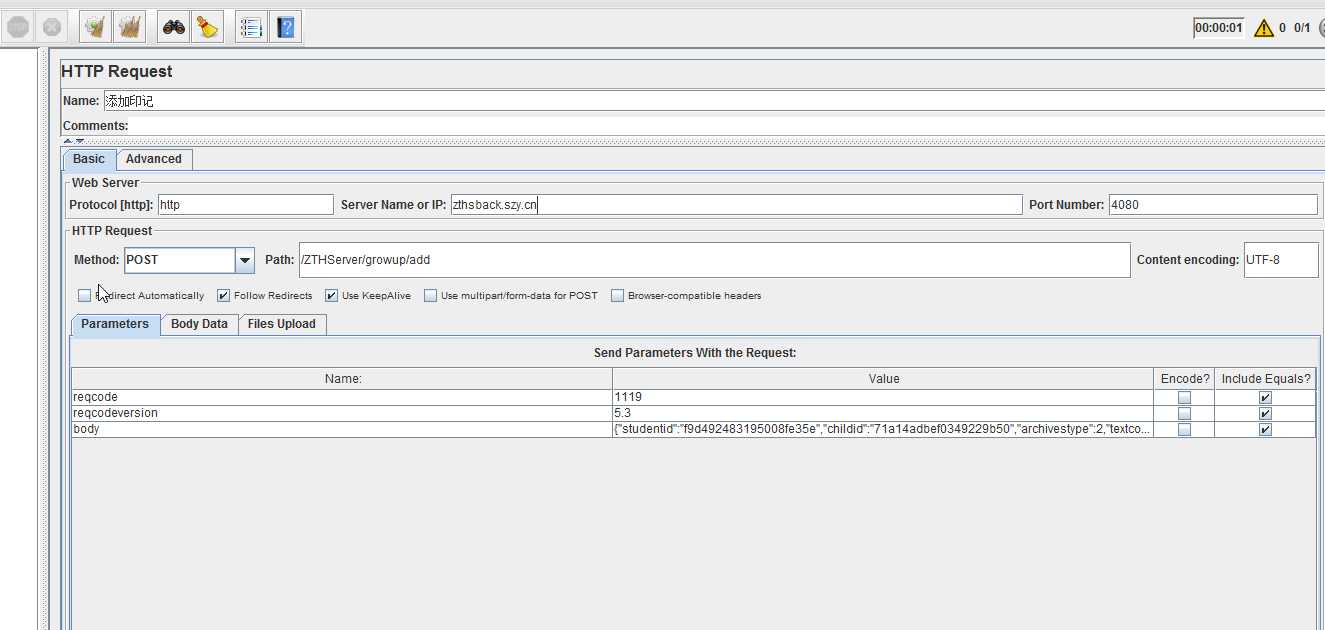Screen dimensions: 1325x630
Task: Click the Clear broom icon
Action: click(x=95, y=27)
